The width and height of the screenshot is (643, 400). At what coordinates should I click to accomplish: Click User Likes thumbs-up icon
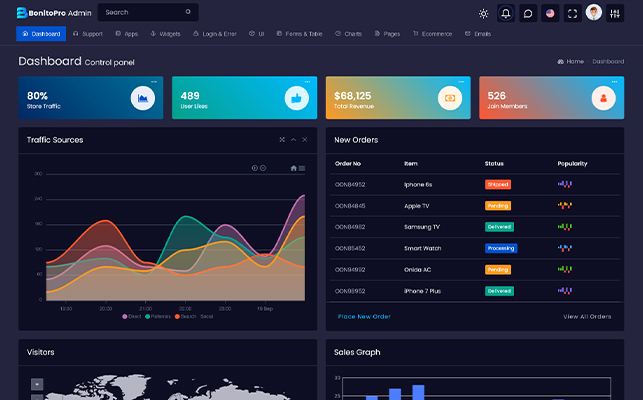coord(296,98)
